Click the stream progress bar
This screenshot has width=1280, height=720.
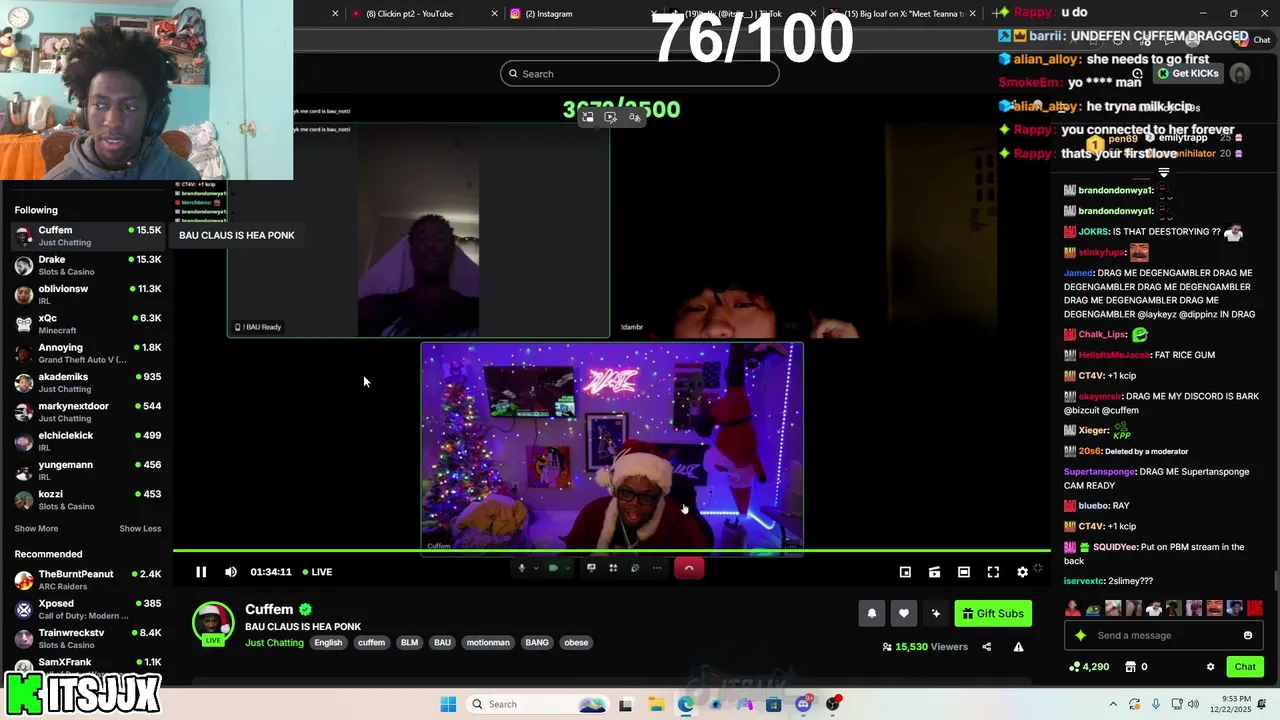click(x=612, y=551)
